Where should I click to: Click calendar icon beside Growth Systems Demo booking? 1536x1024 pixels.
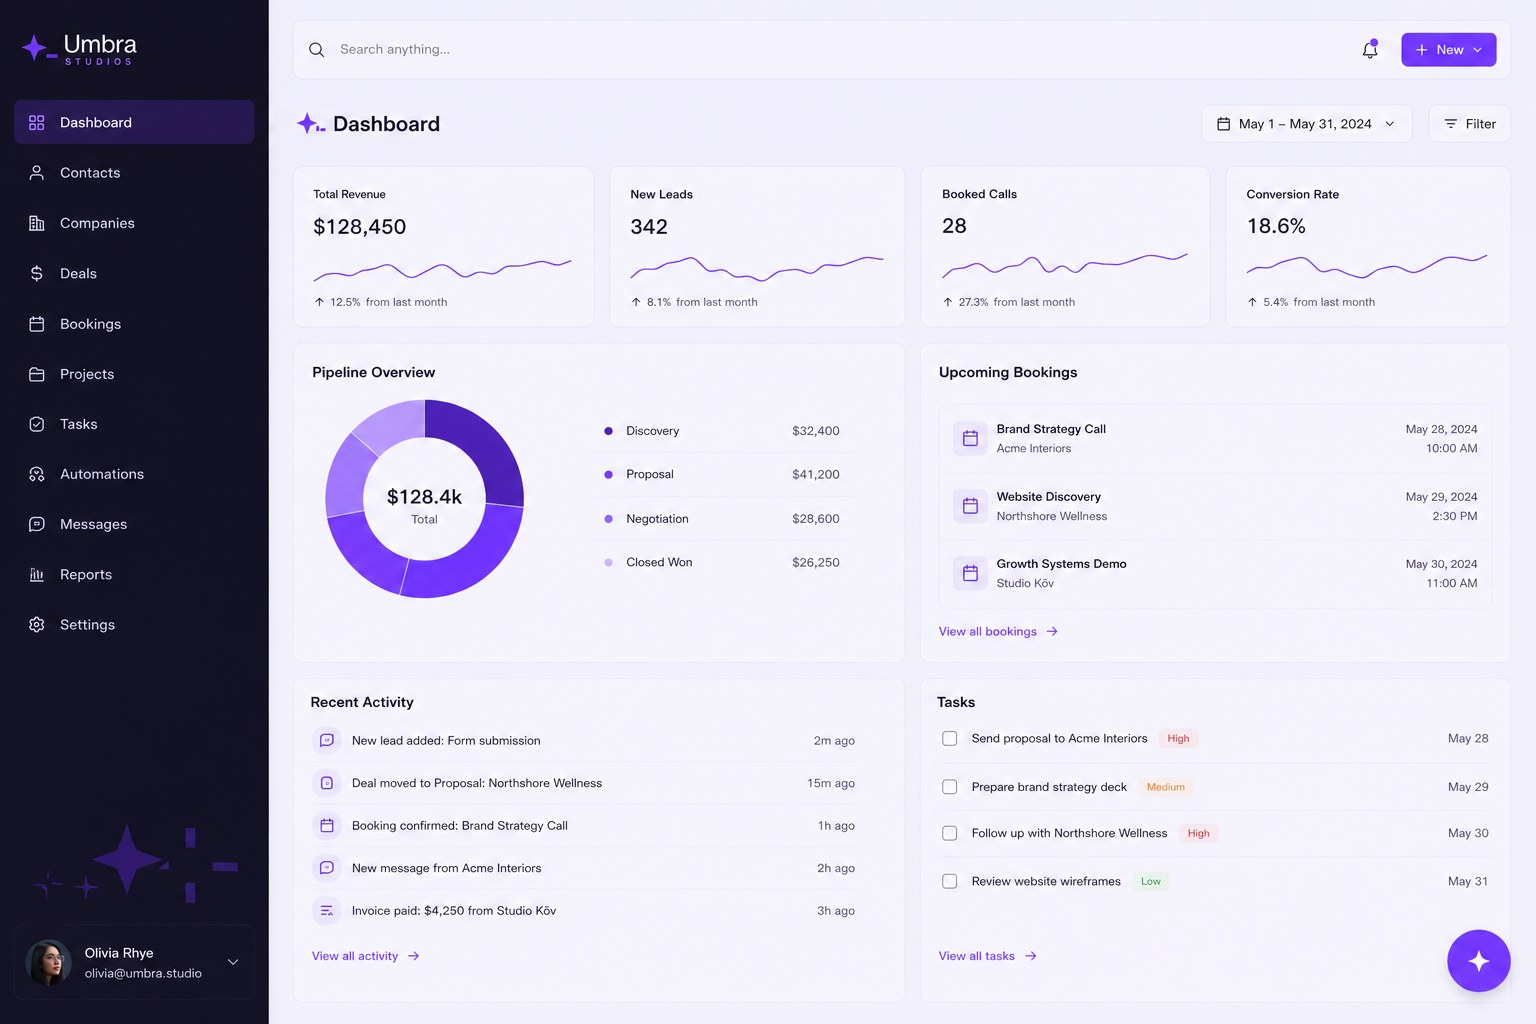[970, 573]
